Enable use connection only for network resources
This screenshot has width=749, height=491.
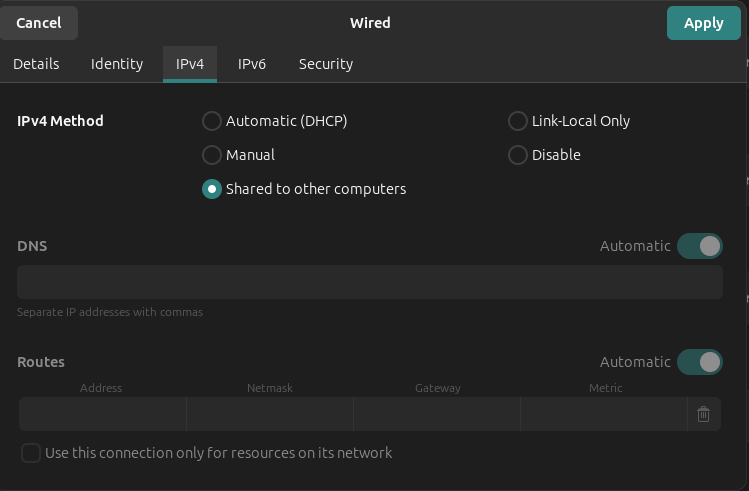[31, 453]
